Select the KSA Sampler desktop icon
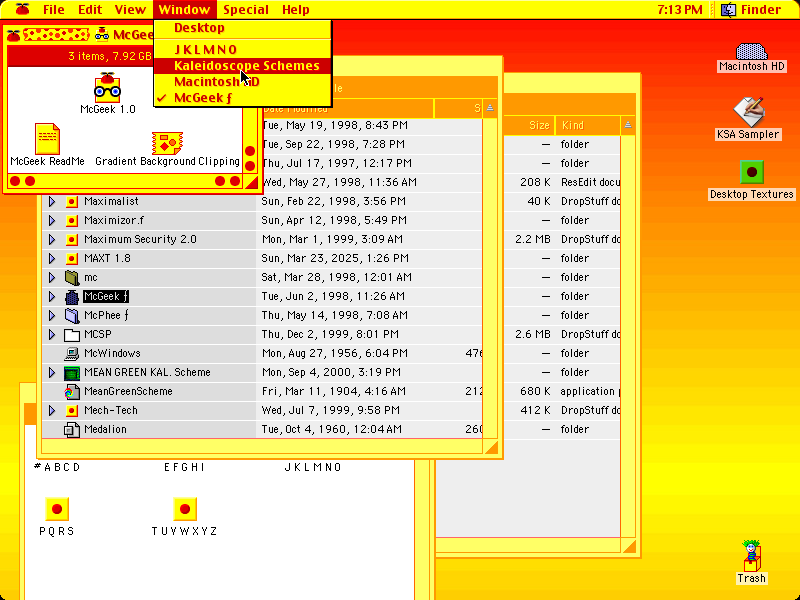This screenshot has height=600, width=800. 748,112
